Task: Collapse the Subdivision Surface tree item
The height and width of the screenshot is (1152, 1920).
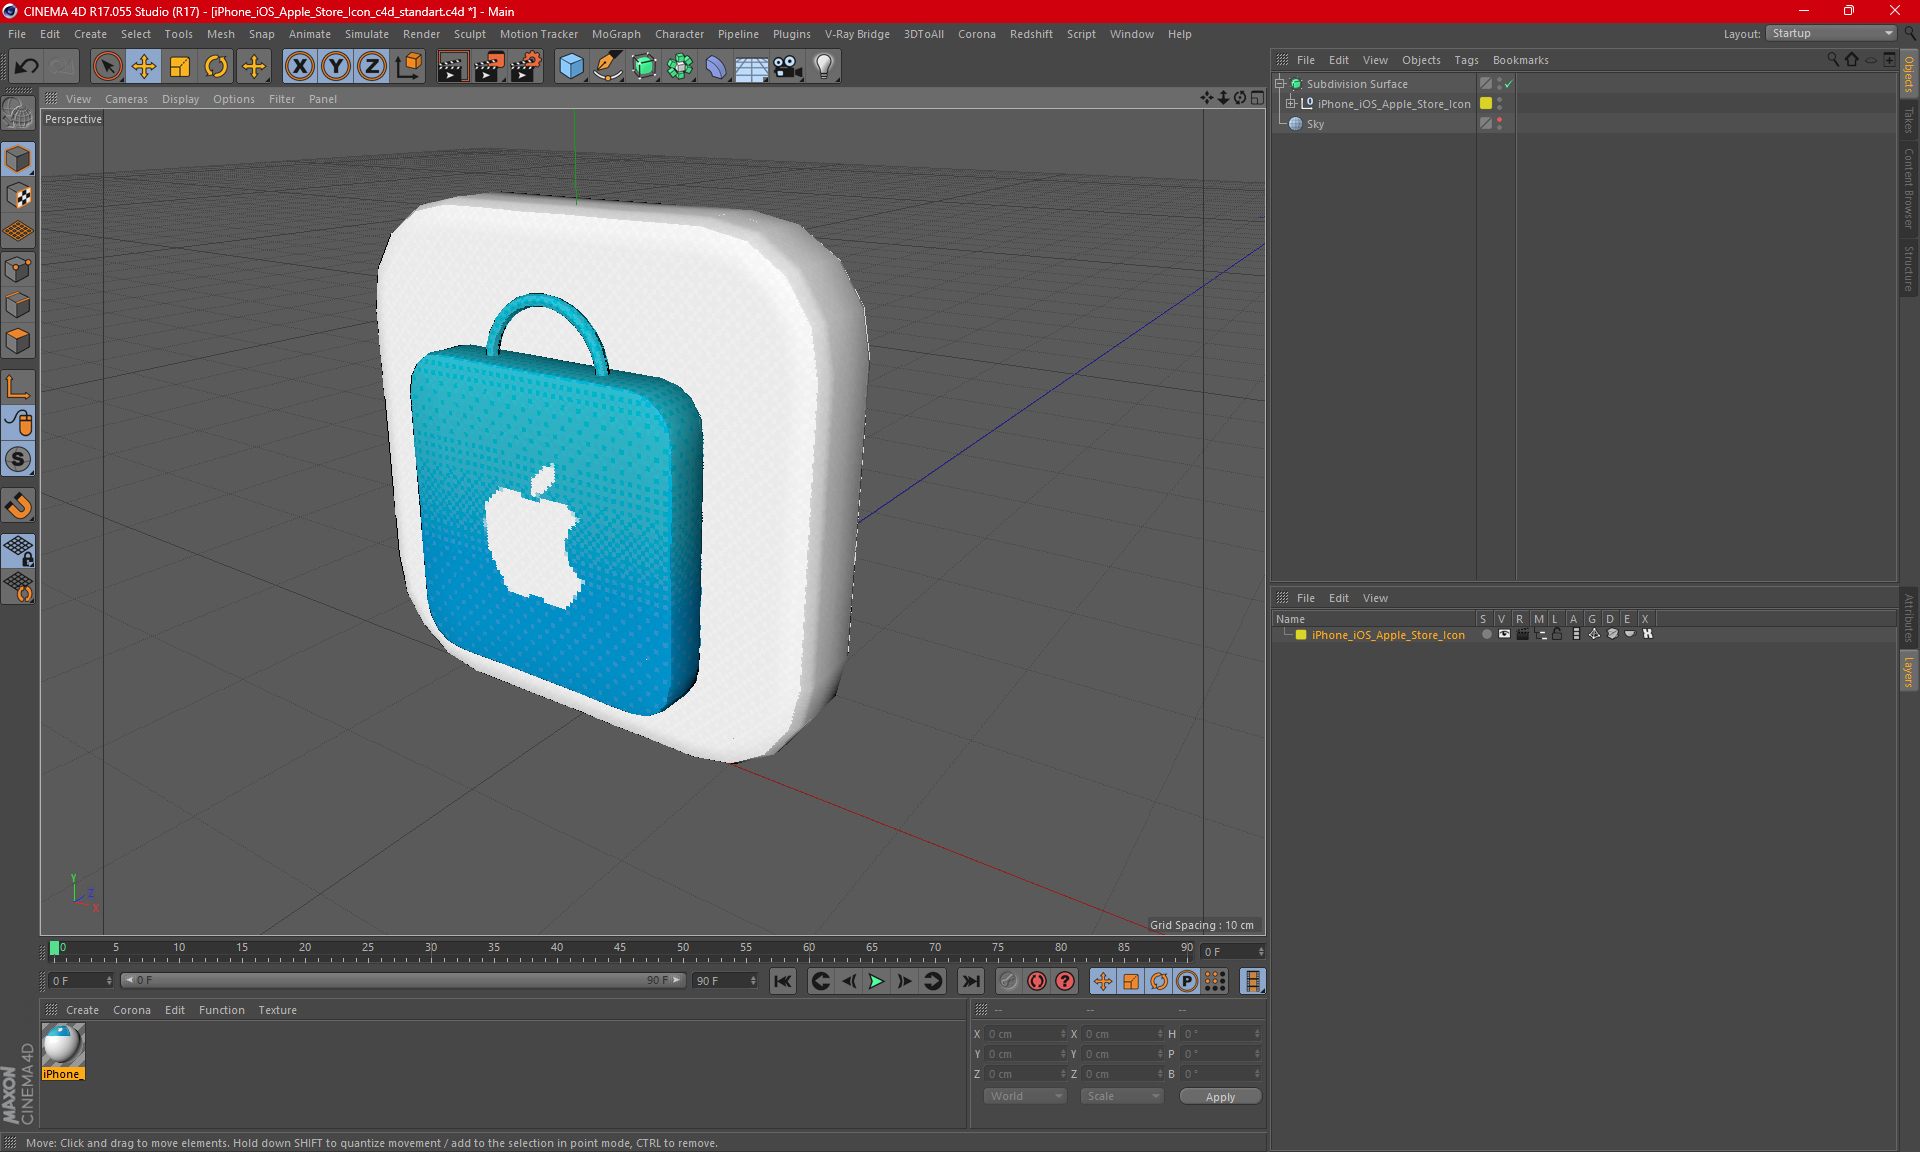Action: coord(1280,84)
